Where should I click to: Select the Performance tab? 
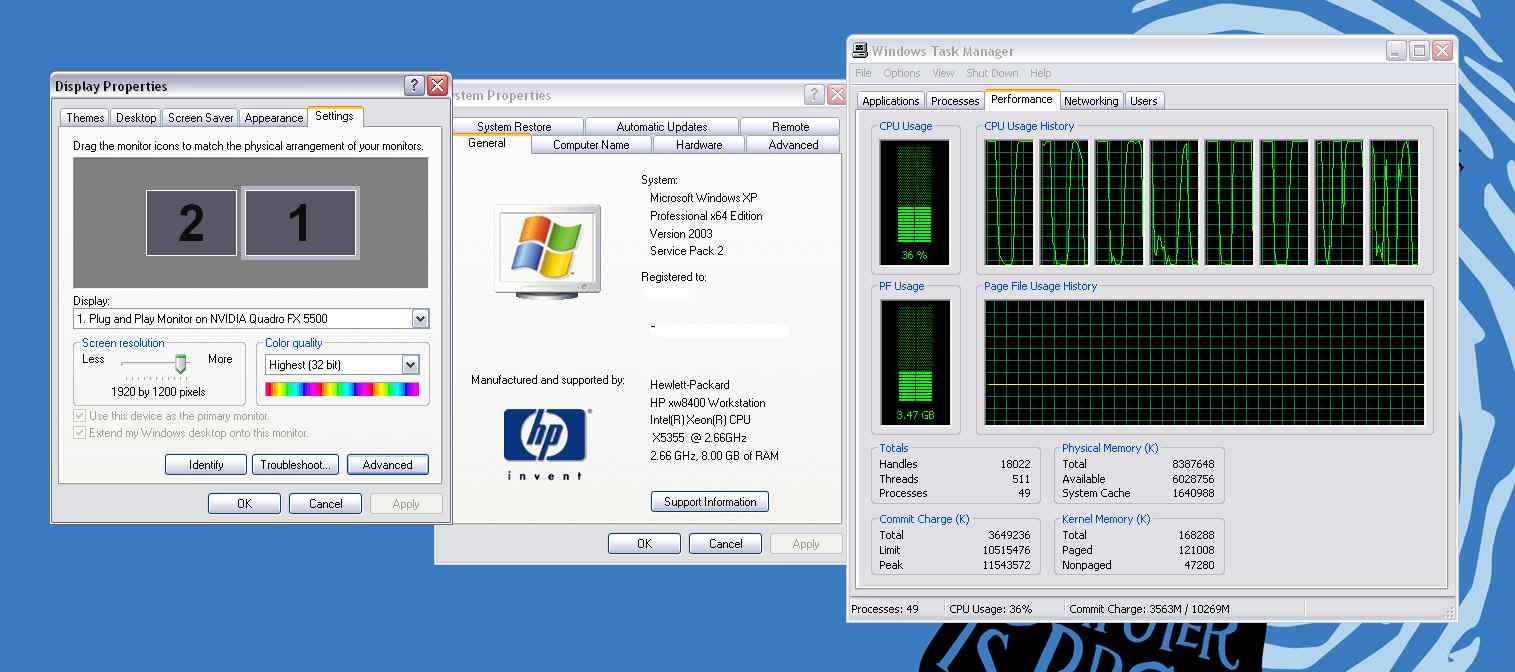coord(1022,99)
